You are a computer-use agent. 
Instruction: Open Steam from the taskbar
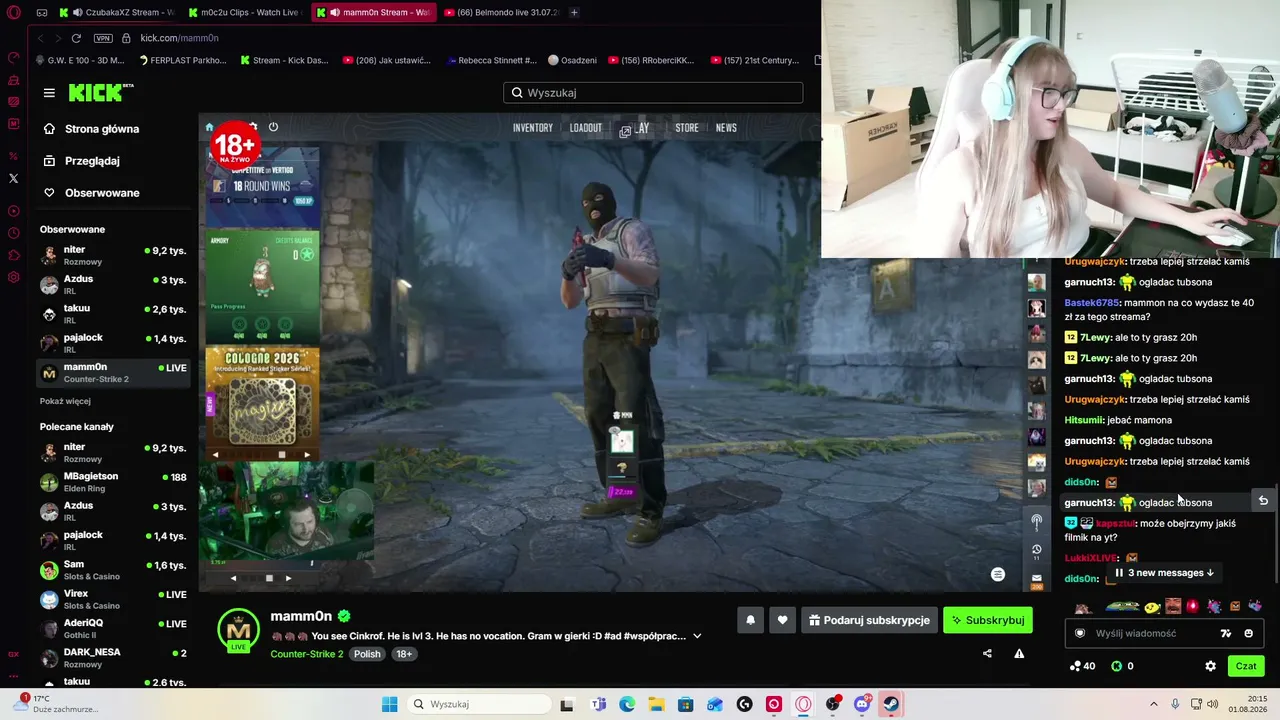click(x=890, y=704)
